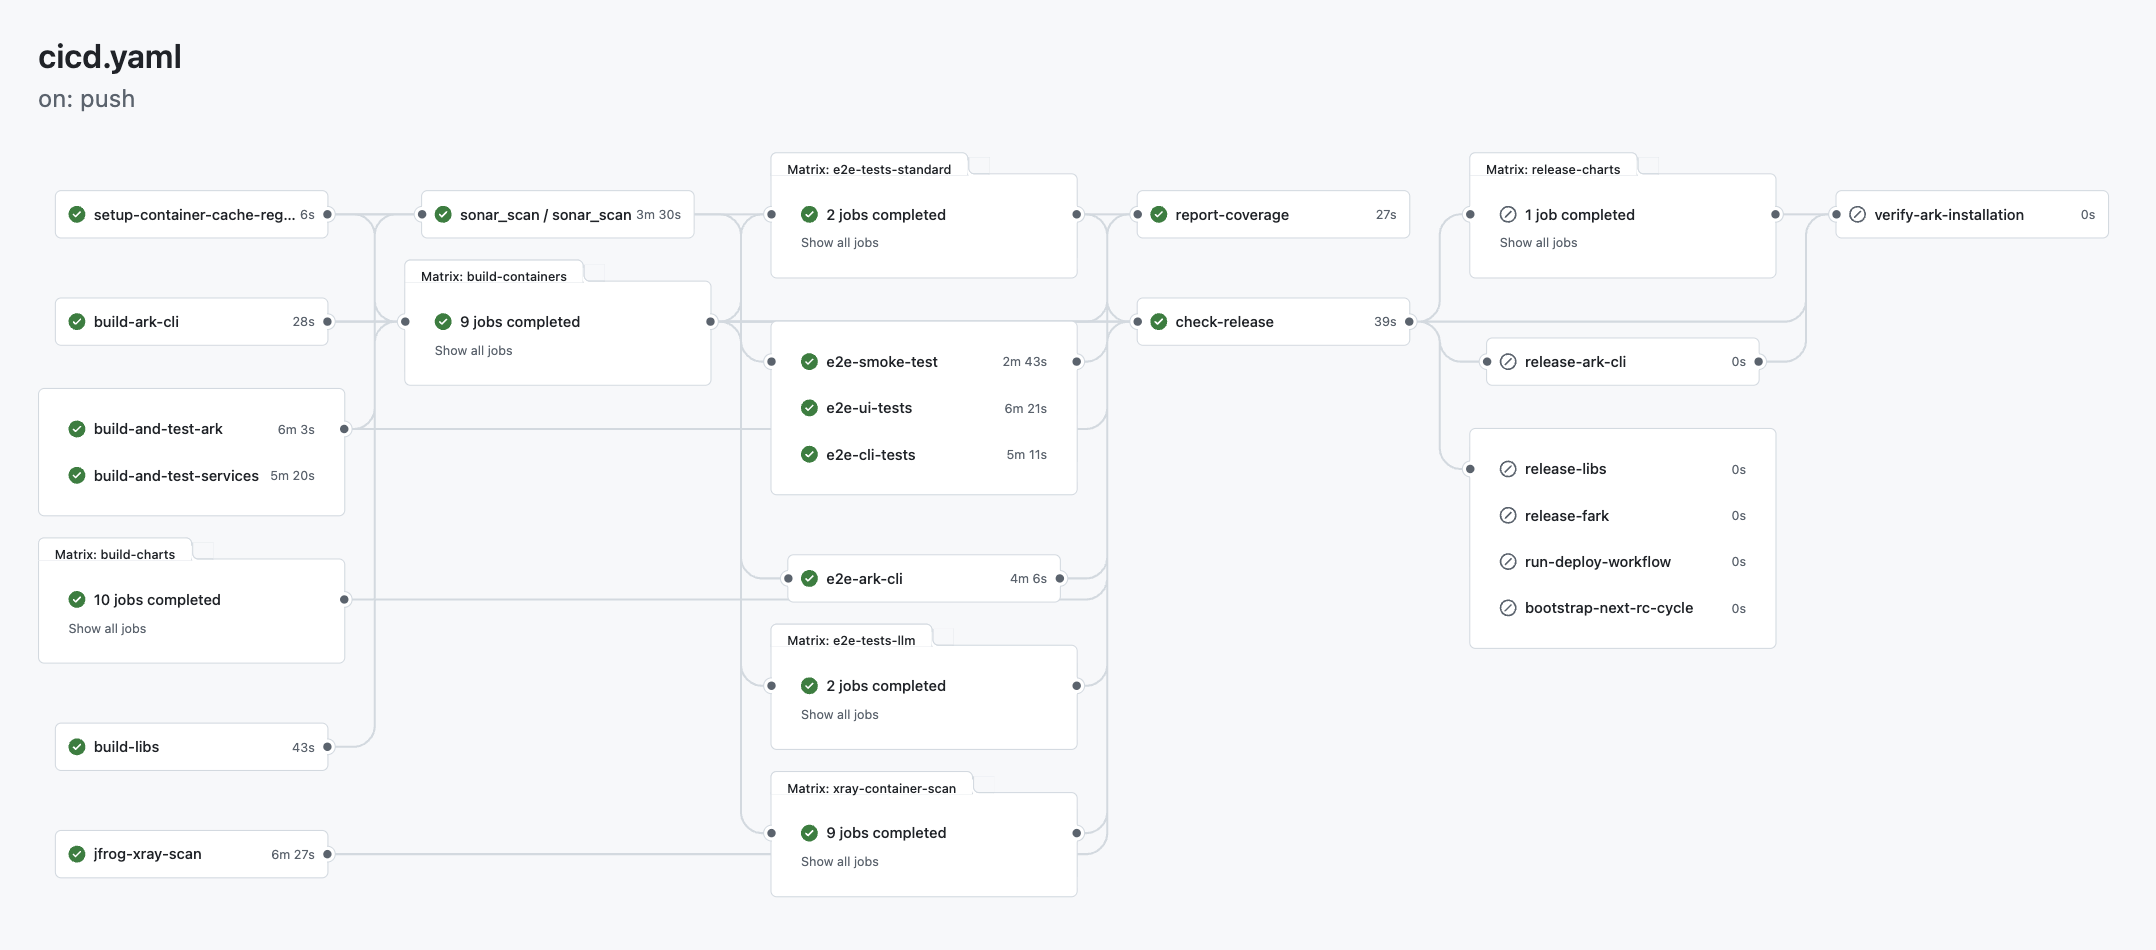Click the 5m 20s duration of build-and-test-services
Image resolution: width=2156 pixels, height=950 pixels.
pyautogui.click(x=292, y=476)
